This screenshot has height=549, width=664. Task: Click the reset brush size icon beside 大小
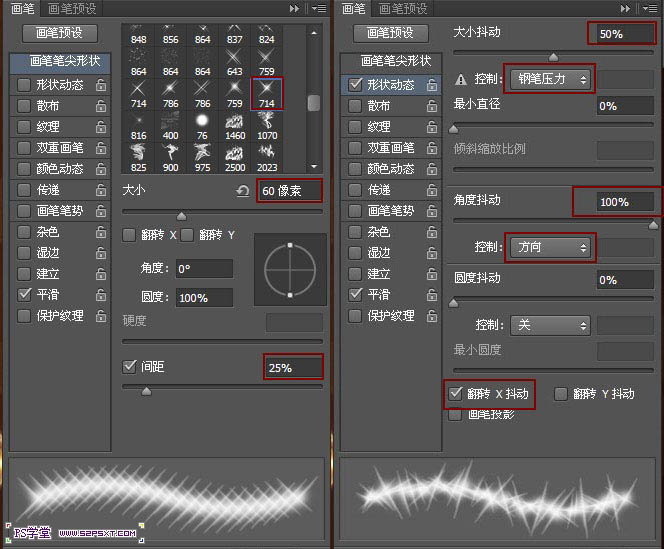(x=242, y=191)
